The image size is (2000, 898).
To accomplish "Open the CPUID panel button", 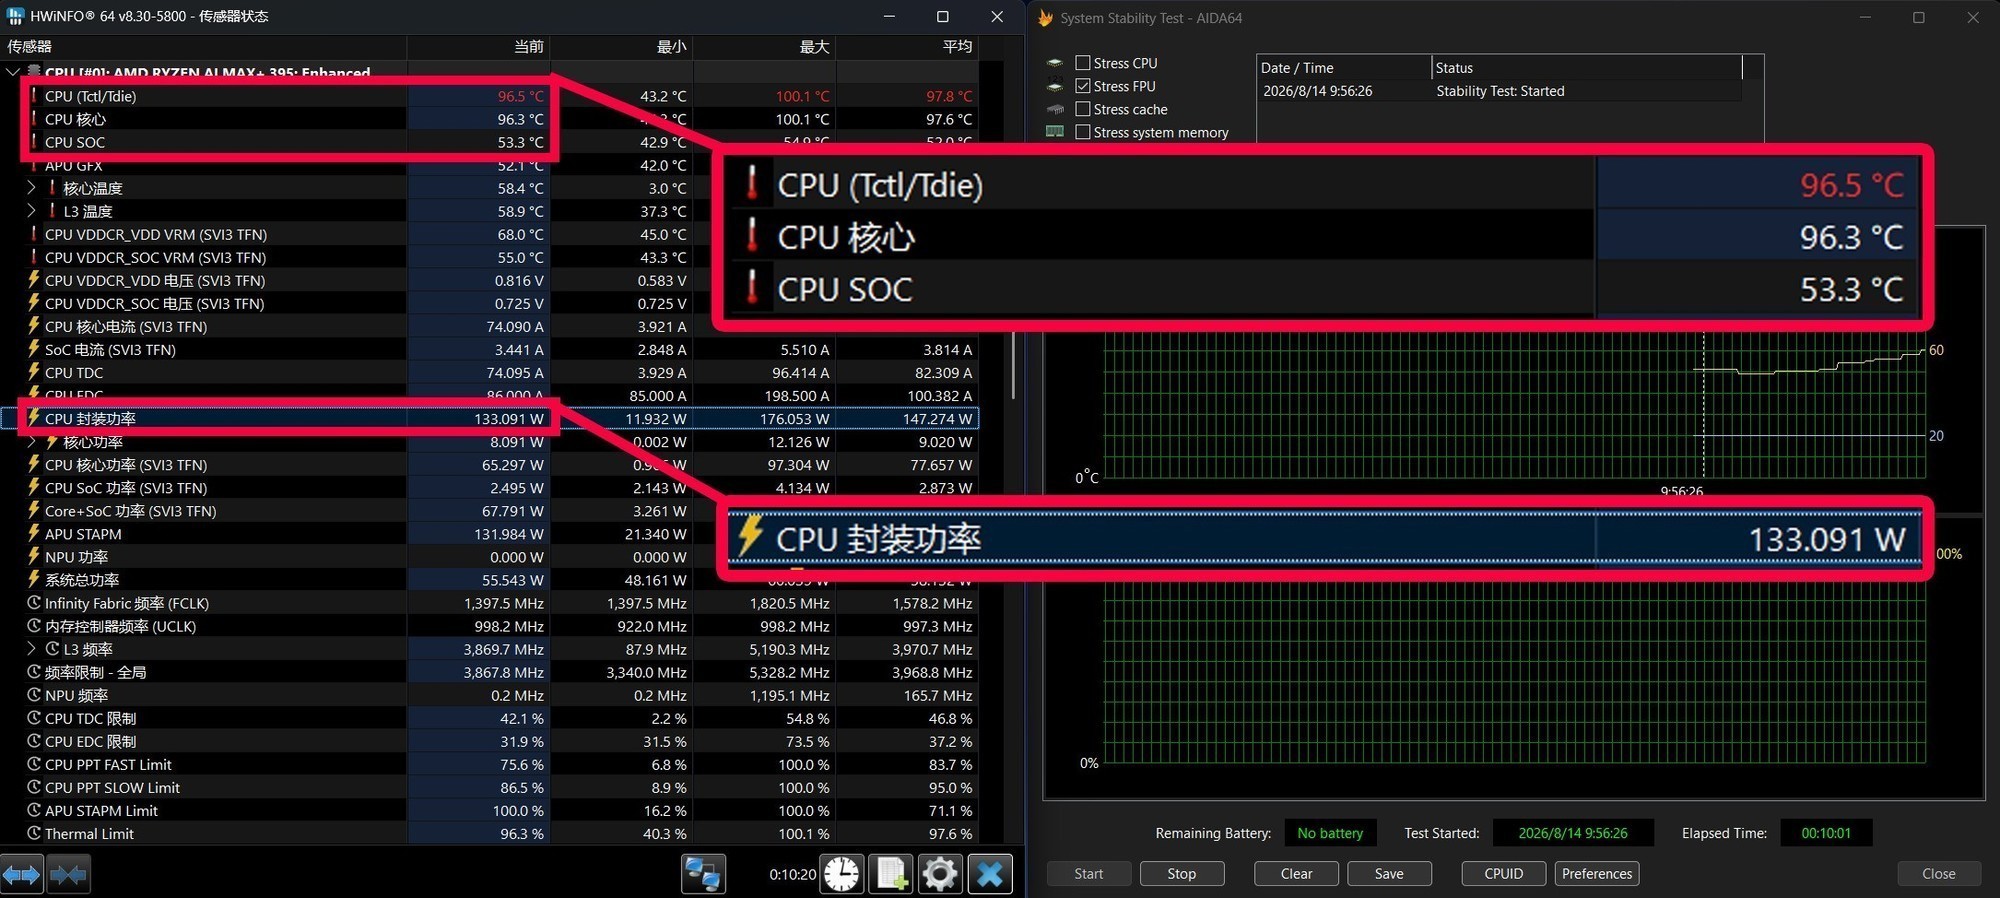I will tap(1504, 874).
